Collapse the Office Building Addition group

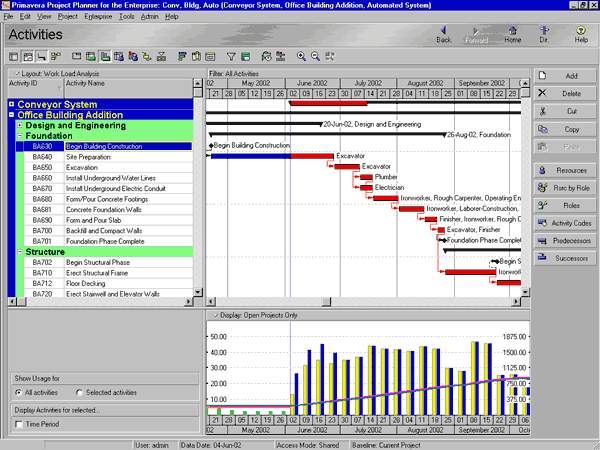[x=11, y=115]
